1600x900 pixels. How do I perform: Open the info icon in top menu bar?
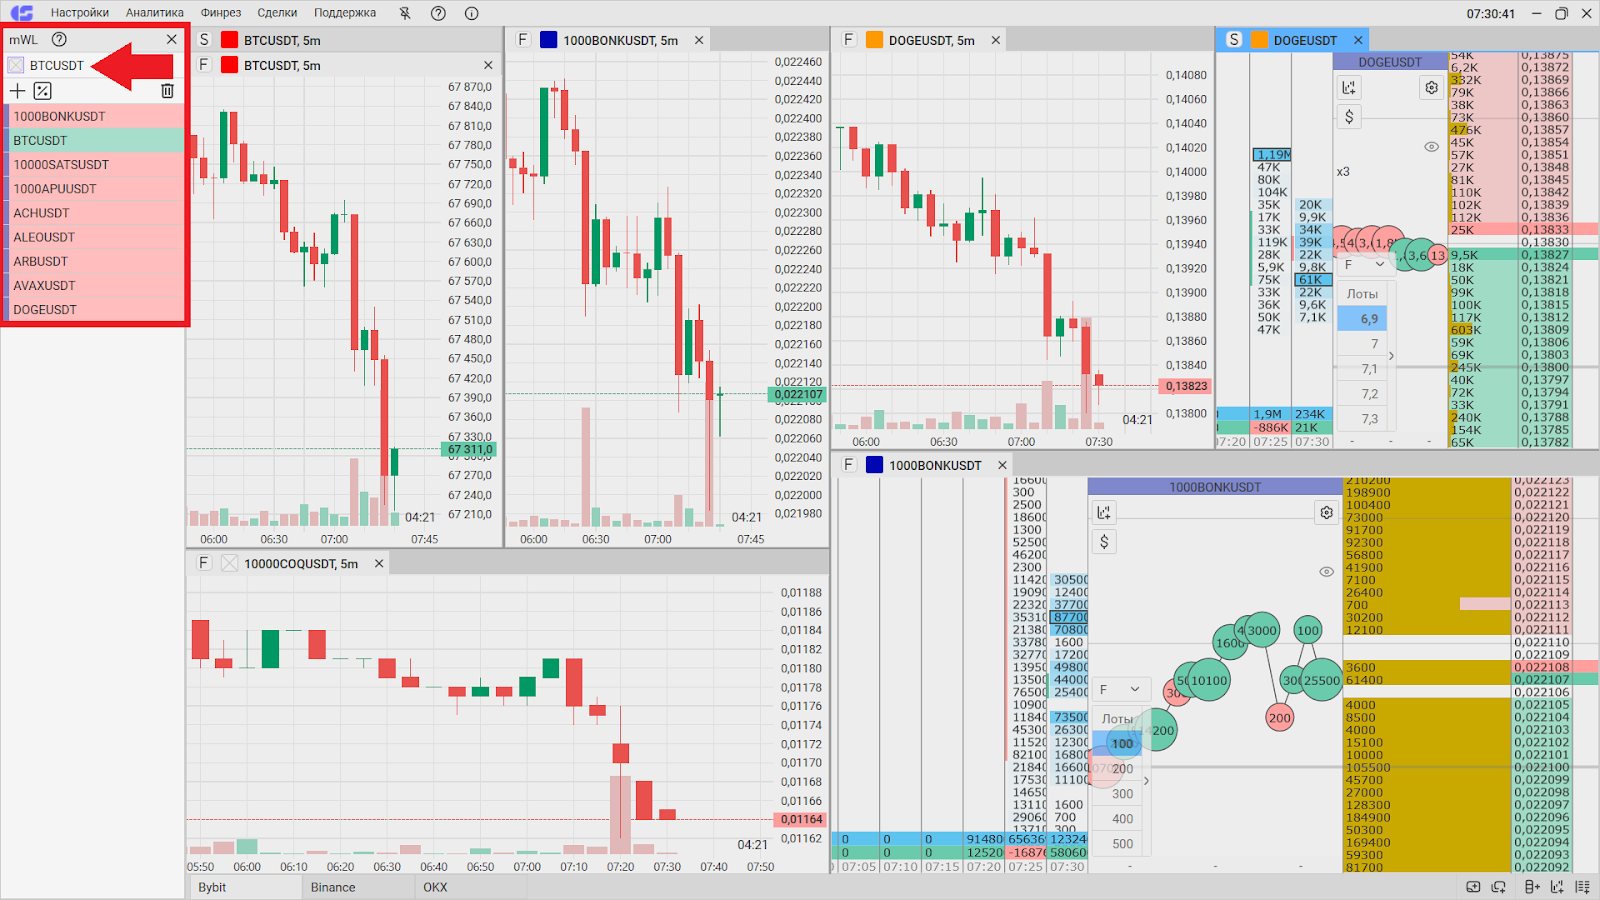pos(471,13)
